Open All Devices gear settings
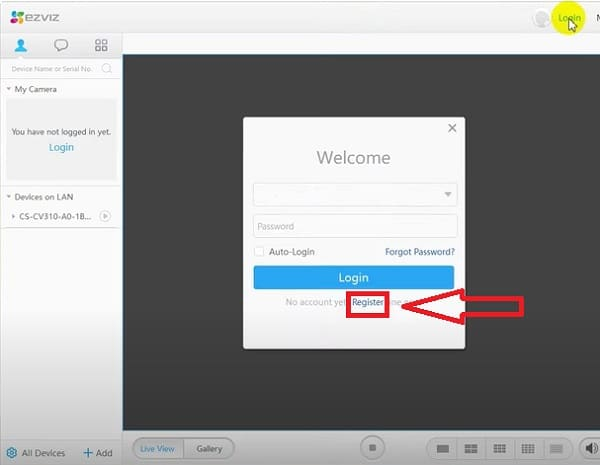 coord(11,453)
